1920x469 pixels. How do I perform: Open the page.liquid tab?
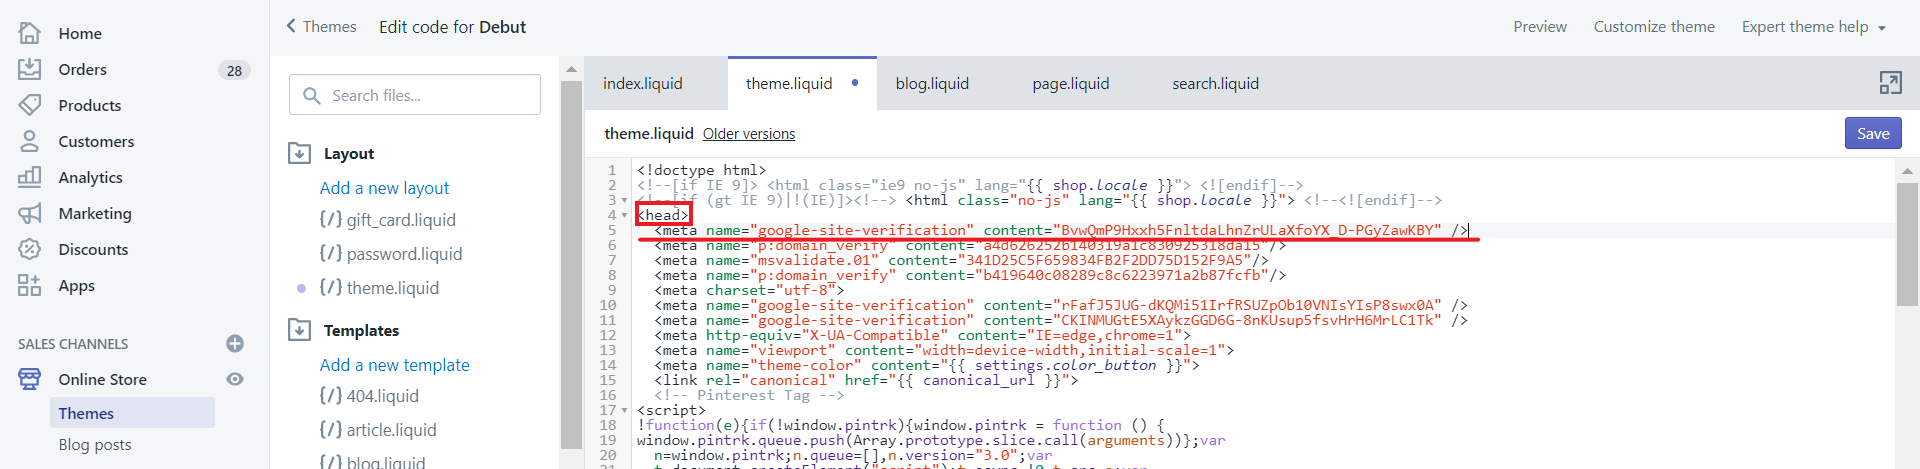point(1071,83)
